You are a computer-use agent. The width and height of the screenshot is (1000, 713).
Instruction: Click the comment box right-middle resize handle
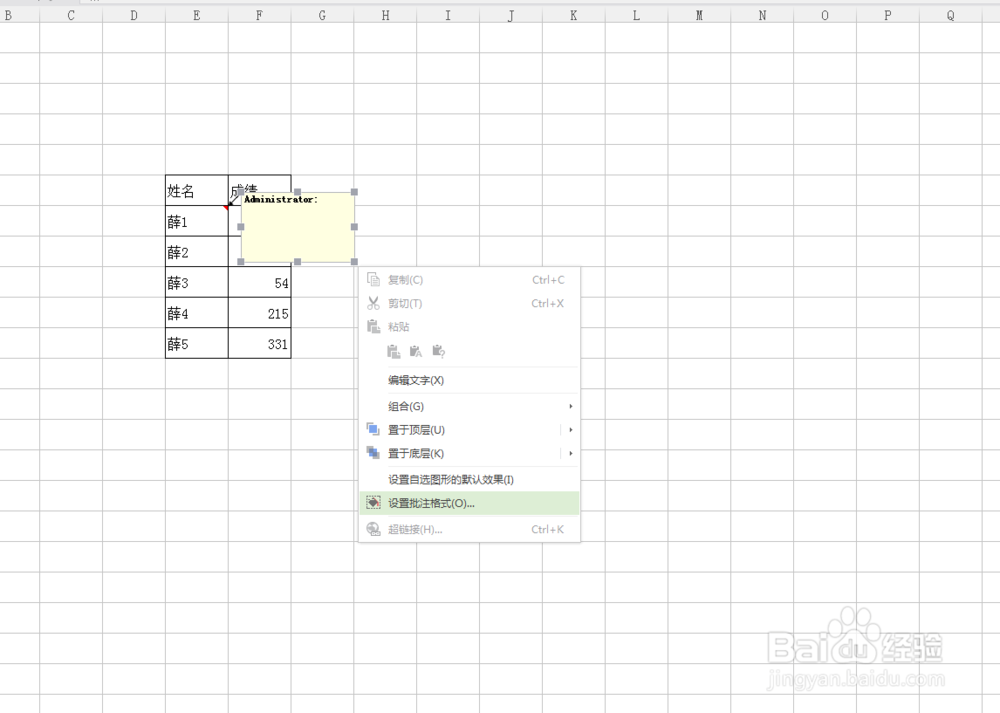(x=355, y=226)
